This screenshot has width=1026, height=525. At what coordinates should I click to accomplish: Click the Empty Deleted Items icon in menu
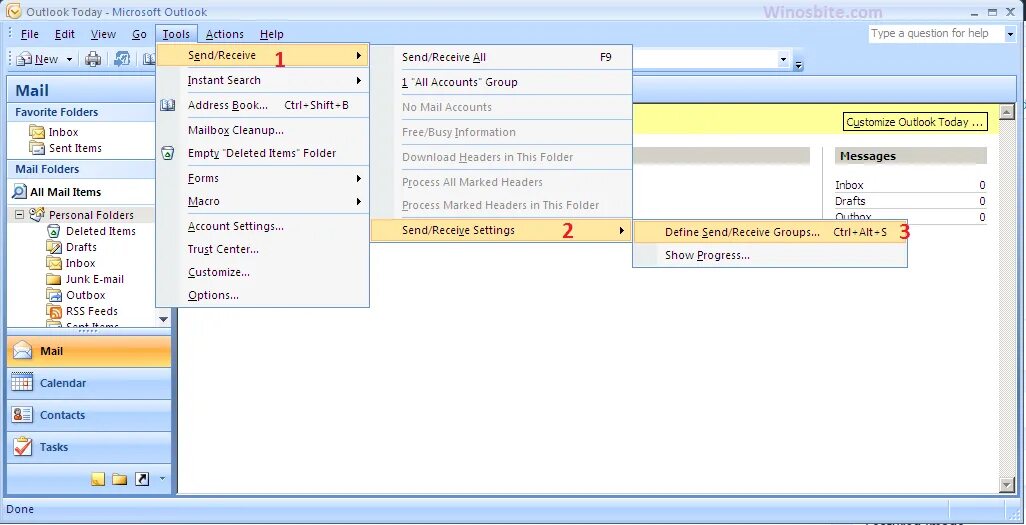168,153
